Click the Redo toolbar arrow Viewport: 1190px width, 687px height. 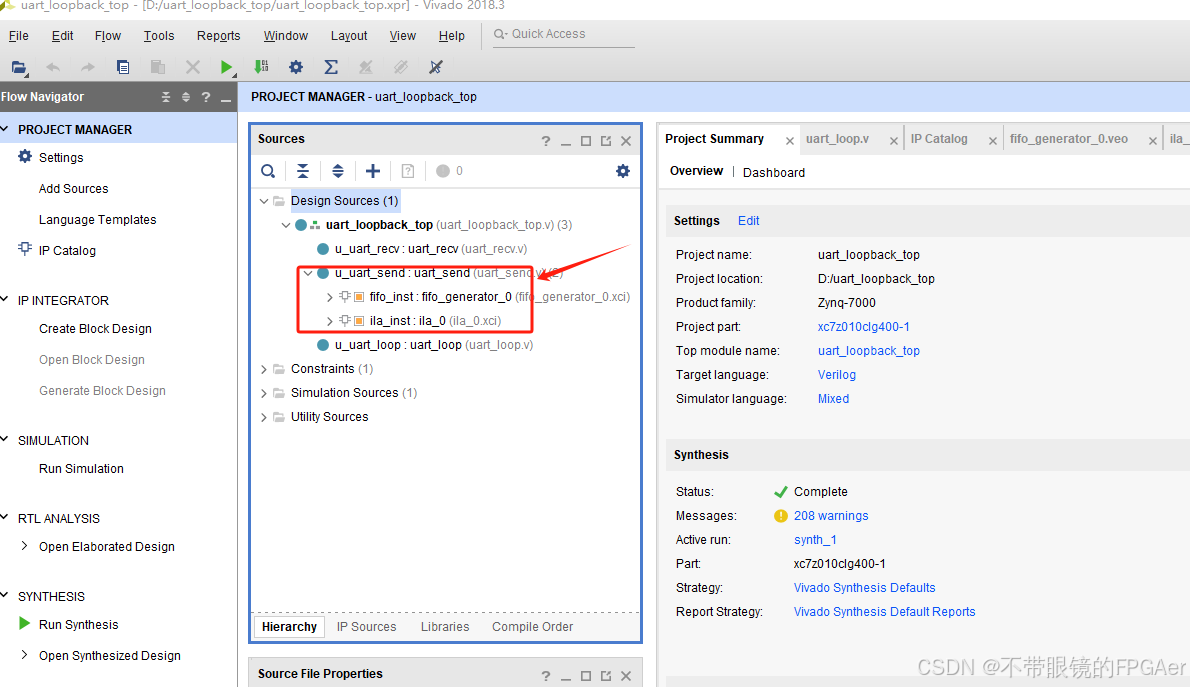pos(88,68)
